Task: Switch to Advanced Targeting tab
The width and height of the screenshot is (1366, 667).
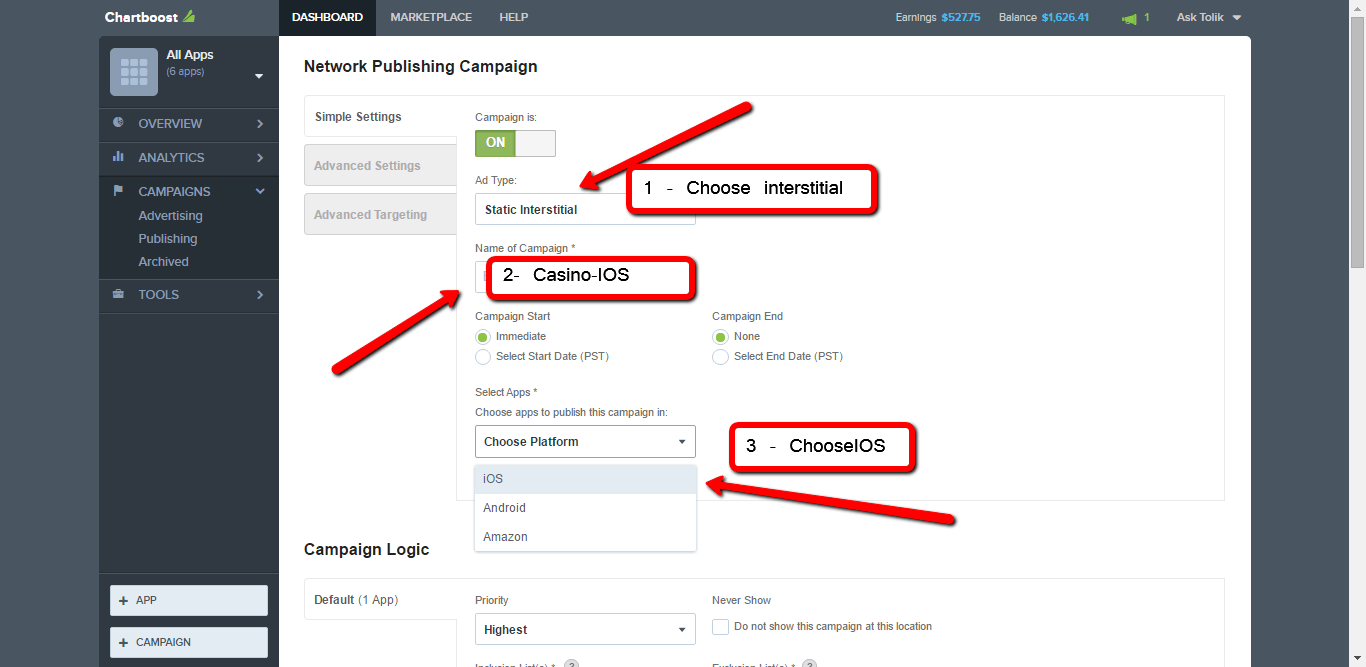Action: [x=380, y=215]
